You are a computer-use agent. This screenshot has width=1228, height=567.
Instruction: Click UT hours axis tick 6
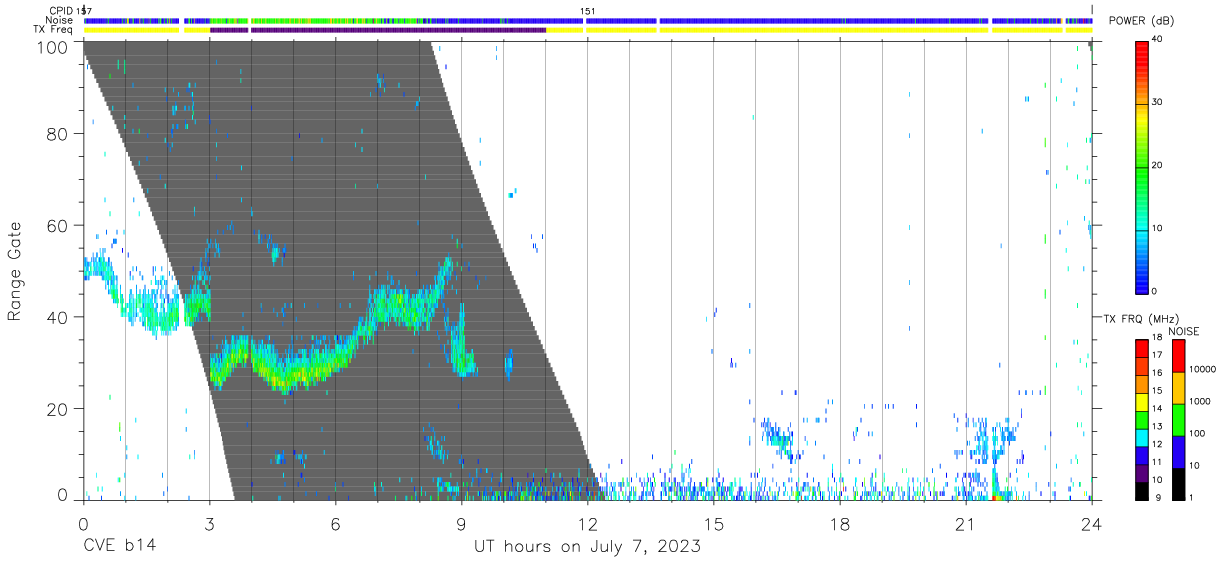335,523
